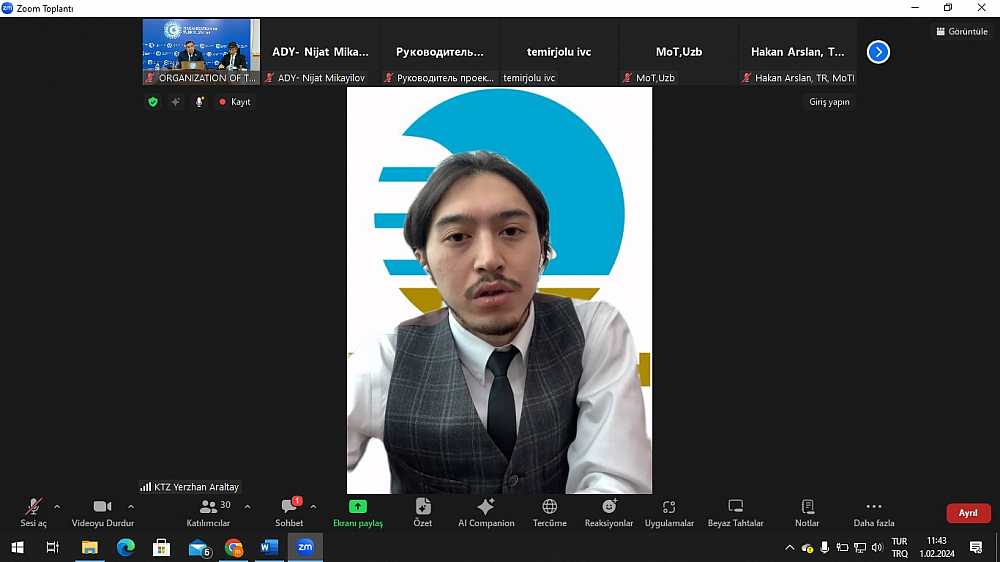Viewport: 1000px width, 562px height.
Task: Open the Özet summary tool
Action: [x=422, y=512]
